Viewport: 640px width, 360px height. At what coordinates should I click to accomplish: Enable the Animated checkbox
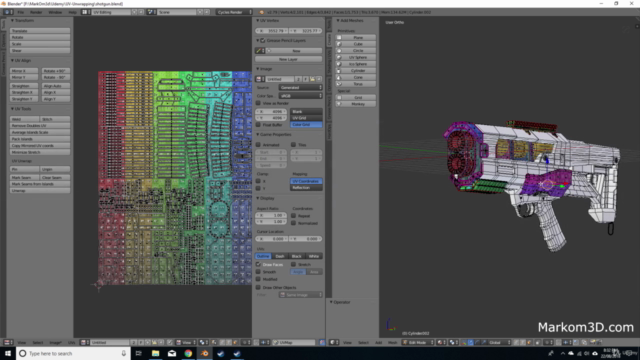[x=258, y=144]
